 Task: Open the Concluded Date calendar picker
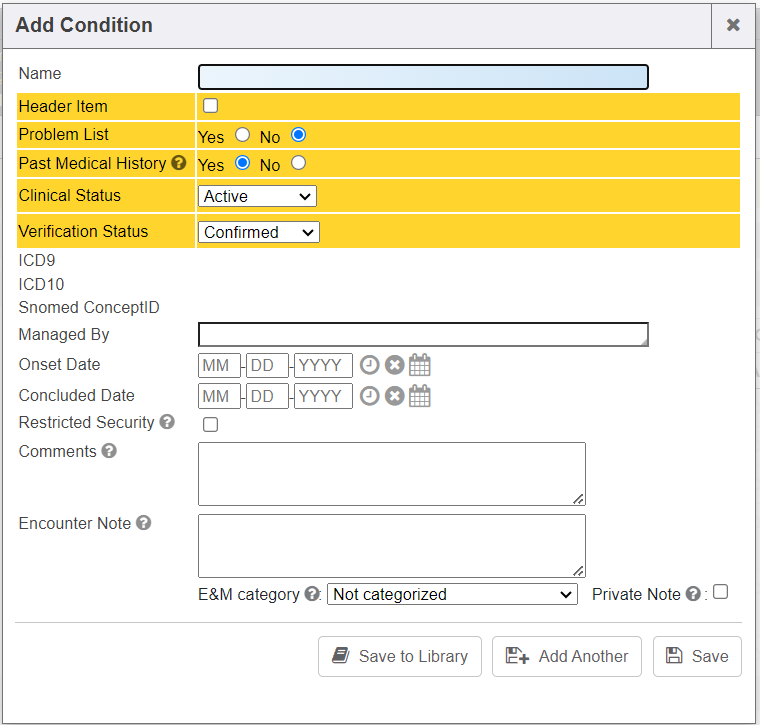pos(420,397)
